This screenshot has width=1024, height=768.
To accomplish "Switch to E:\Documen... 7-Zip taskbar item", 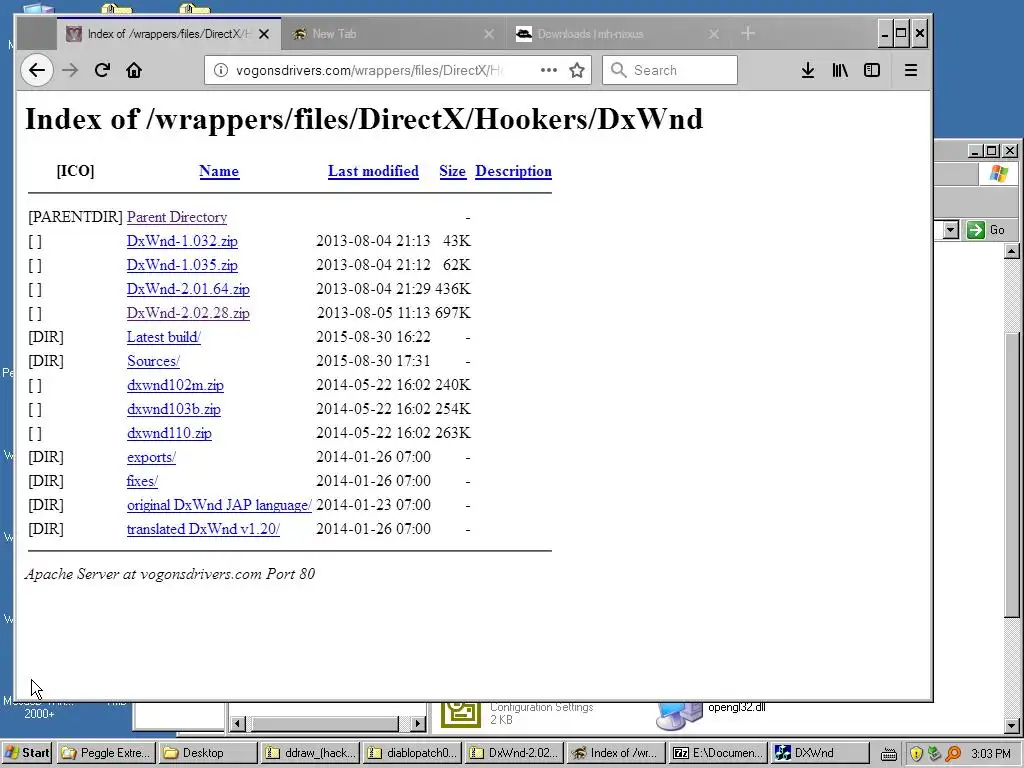I will [718, 753].
